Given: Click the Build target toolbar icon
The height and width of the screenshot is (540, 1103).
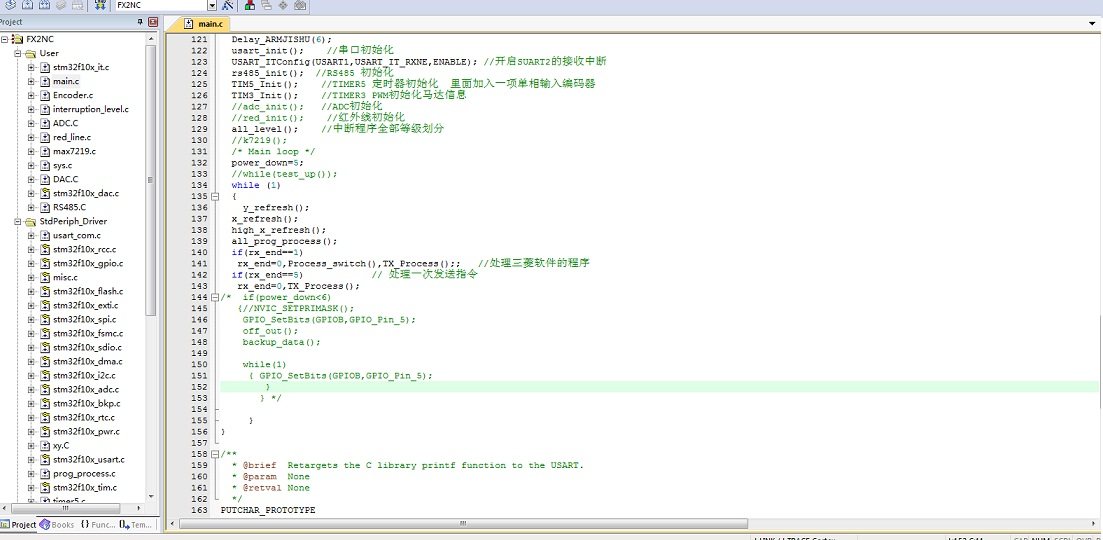Looking at the screenshot, I should click(27, 4).
